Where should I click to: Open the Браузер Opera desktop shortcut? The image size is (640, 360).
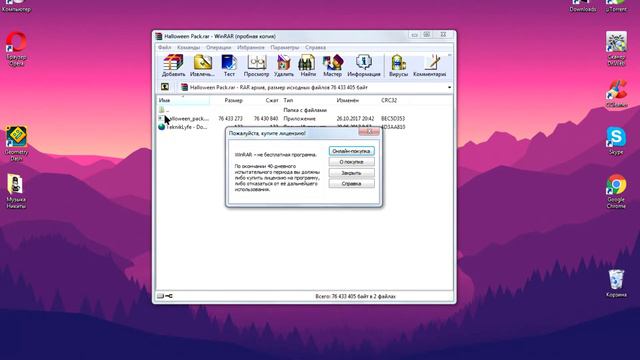16,49
